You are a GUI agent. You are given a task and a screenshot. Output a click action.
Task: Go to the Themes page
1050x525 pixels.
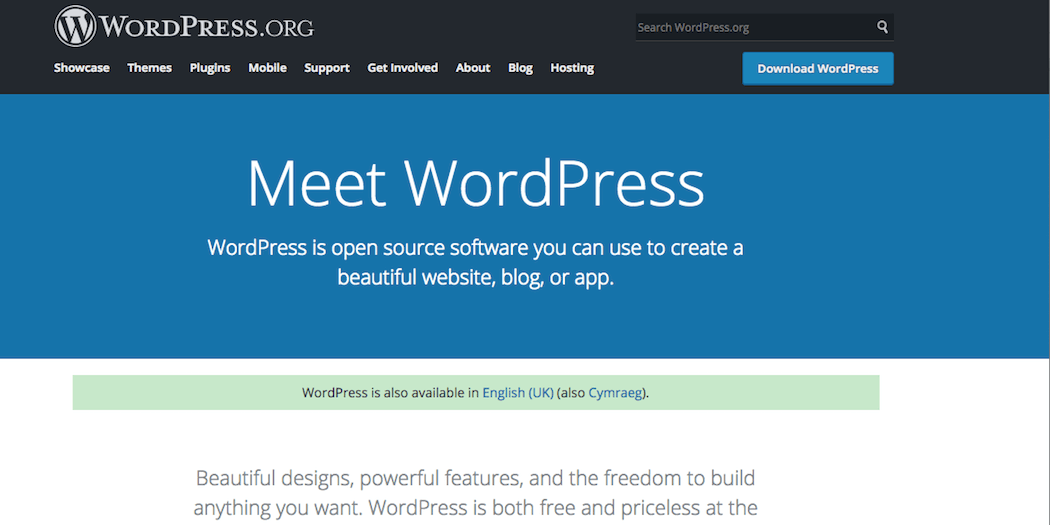[x=149, y=68]
